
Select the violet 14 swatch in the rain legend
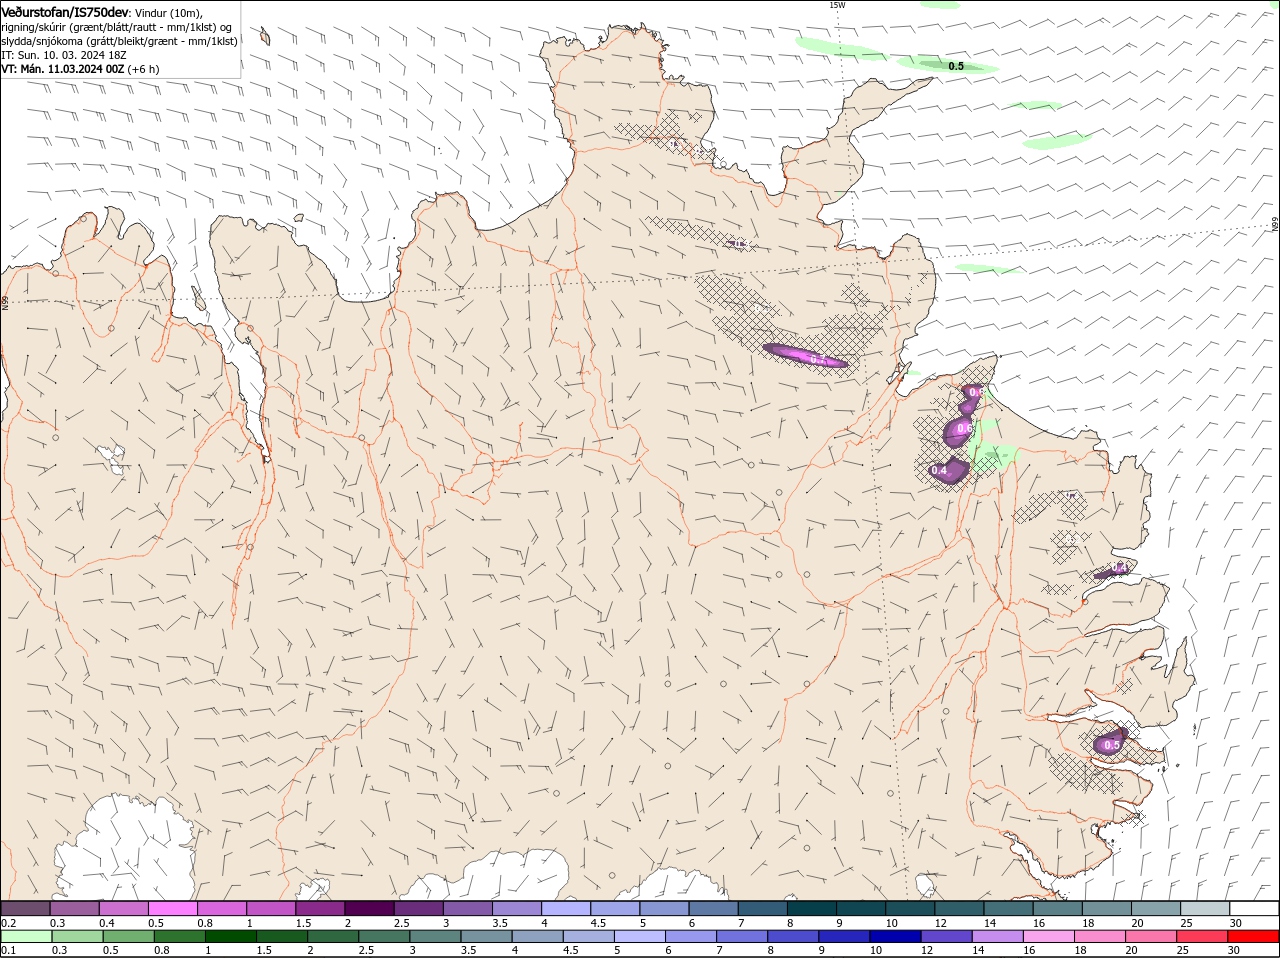click(x=998, y=936)
